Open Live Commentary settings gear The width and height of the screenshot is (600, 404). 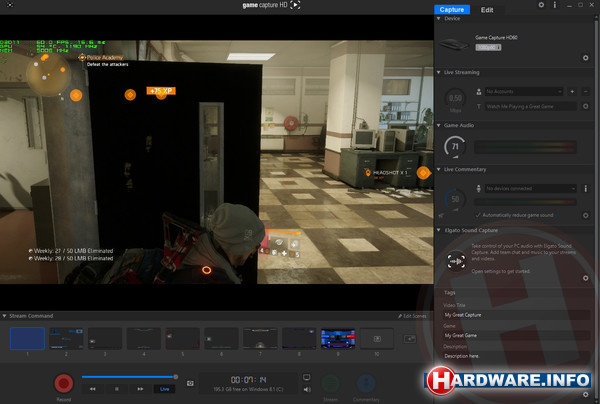(x=585, y=215)
